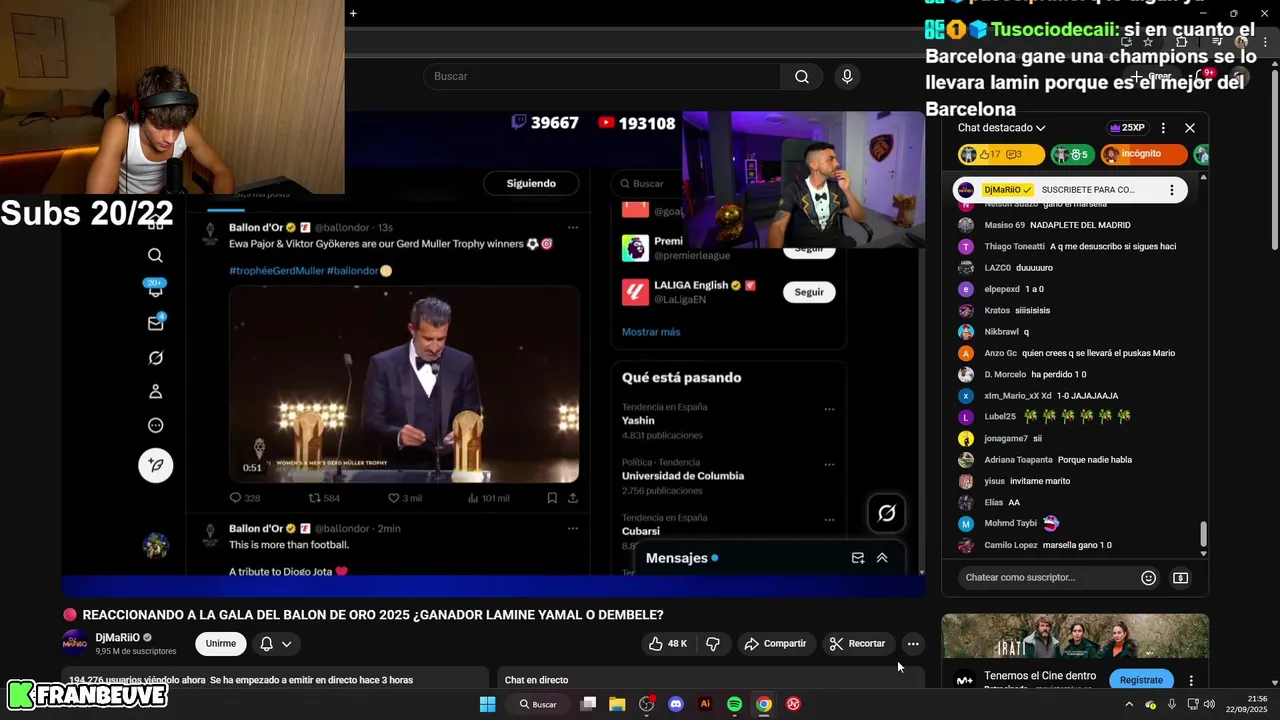
Task: Open File Explorer from the taskbar
Action: (617, 704)
